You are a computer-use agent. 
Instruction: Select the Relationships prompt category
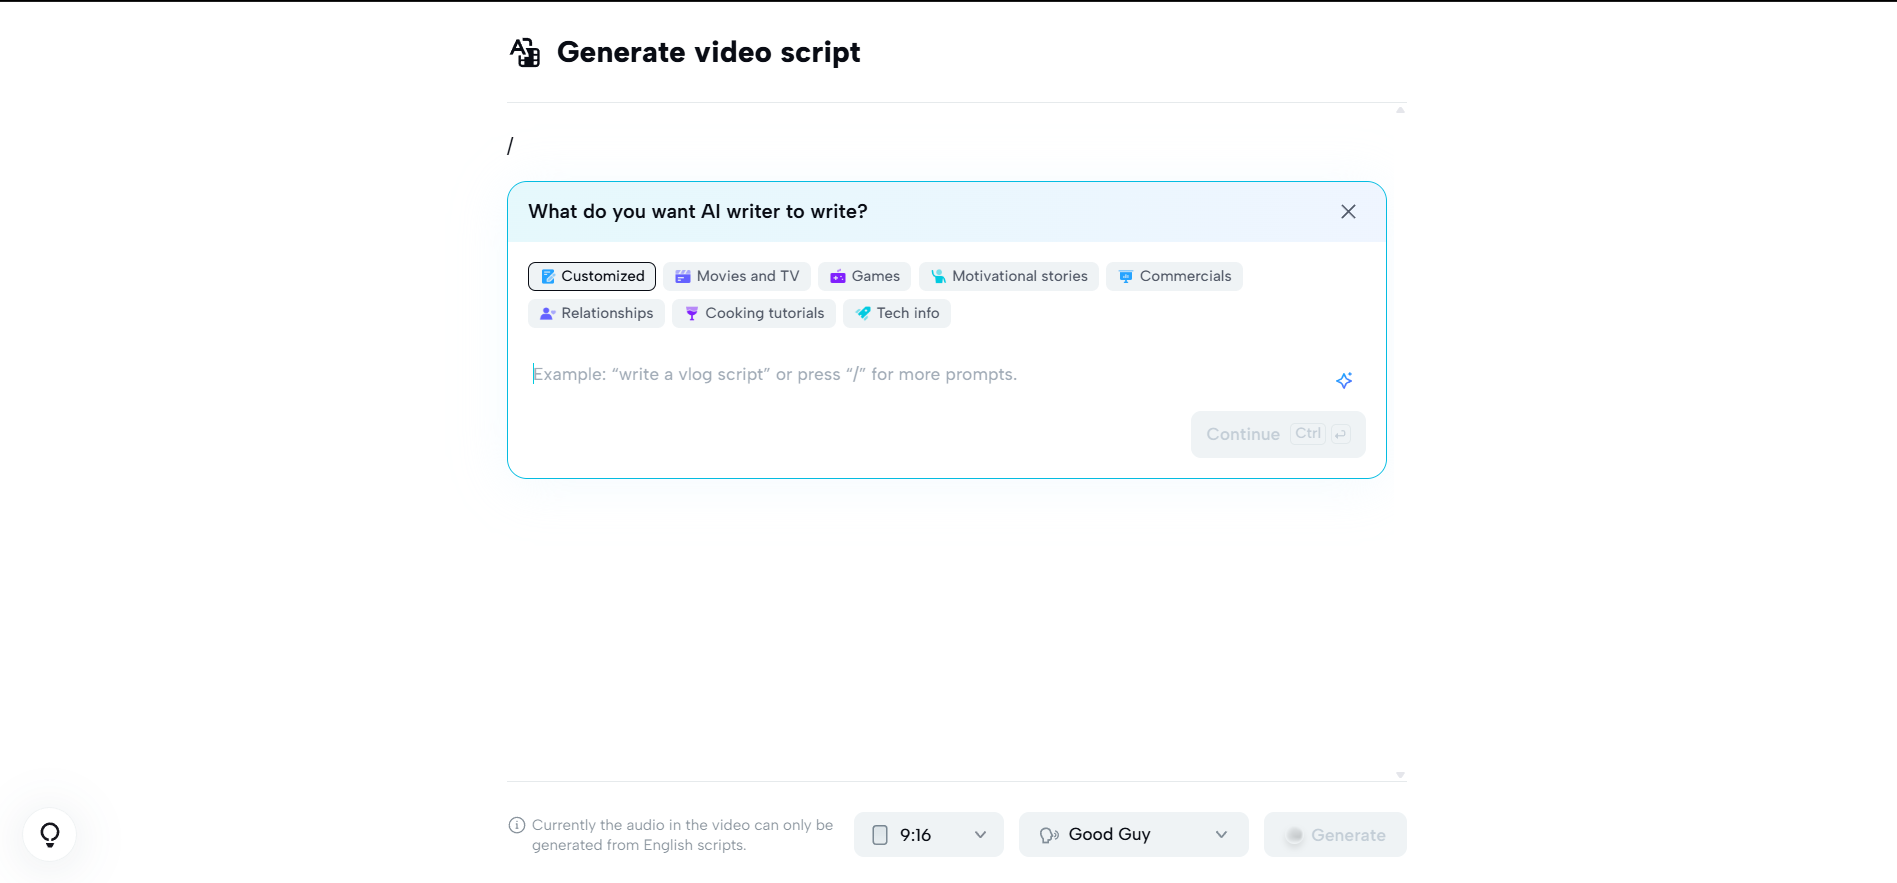(596, 313)
